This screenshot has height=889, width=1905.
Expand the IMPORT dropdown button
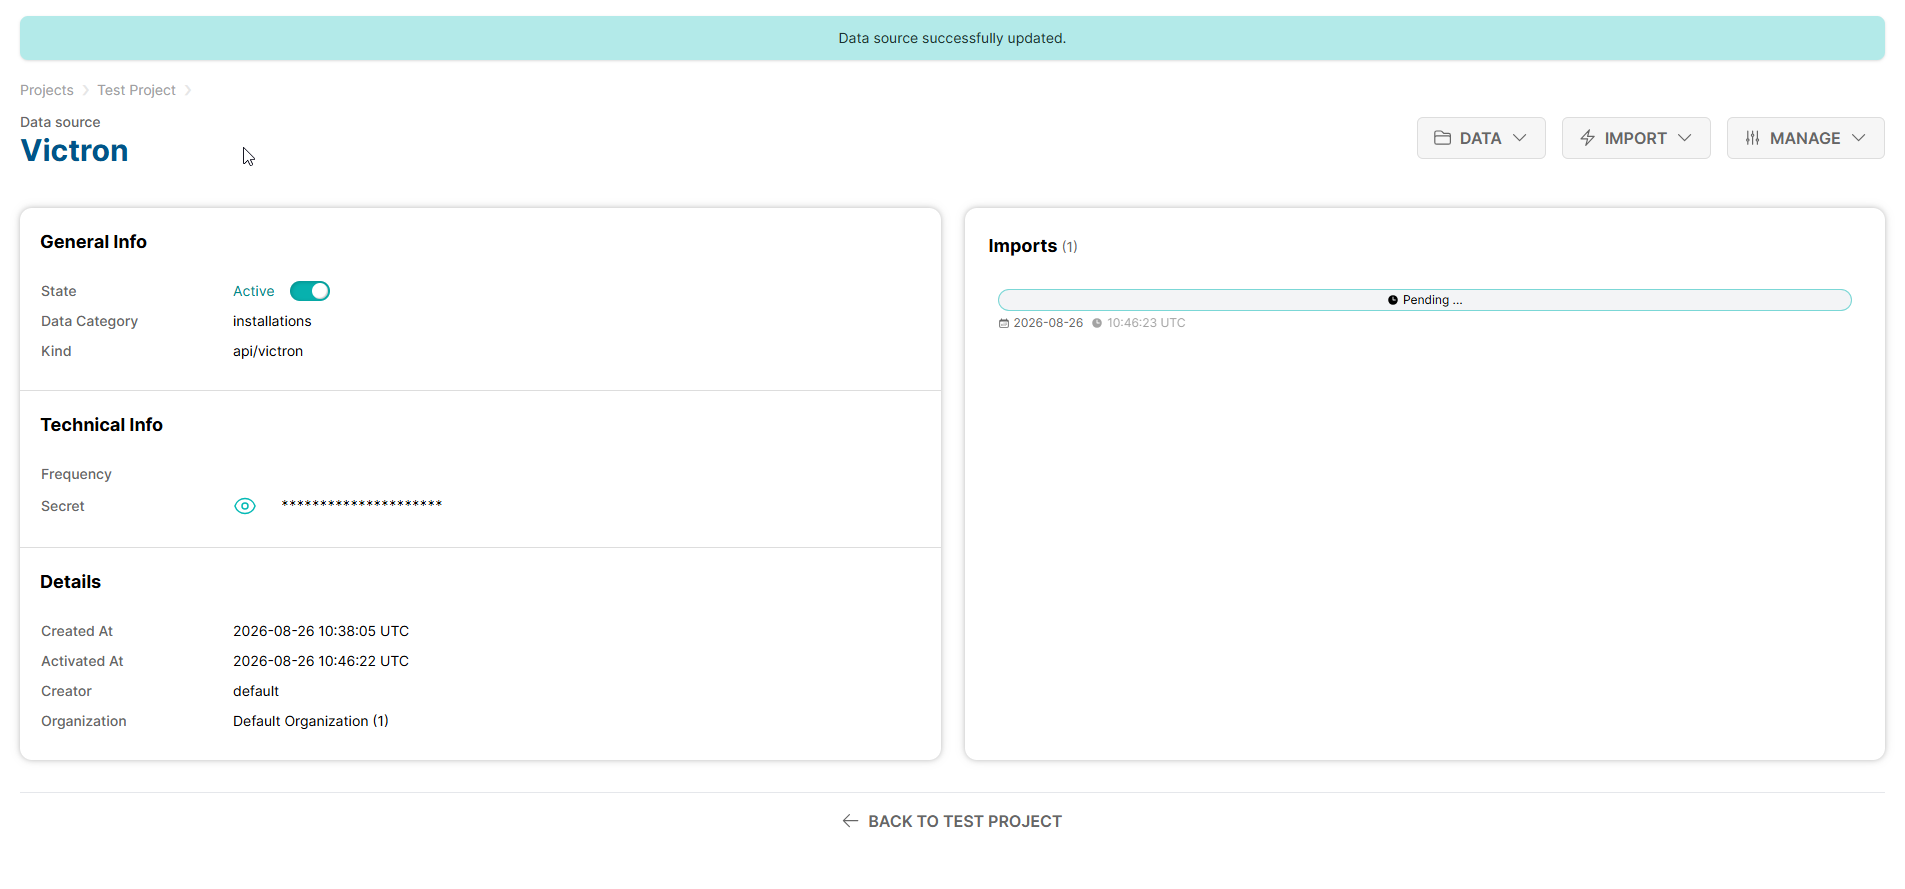1636,138
